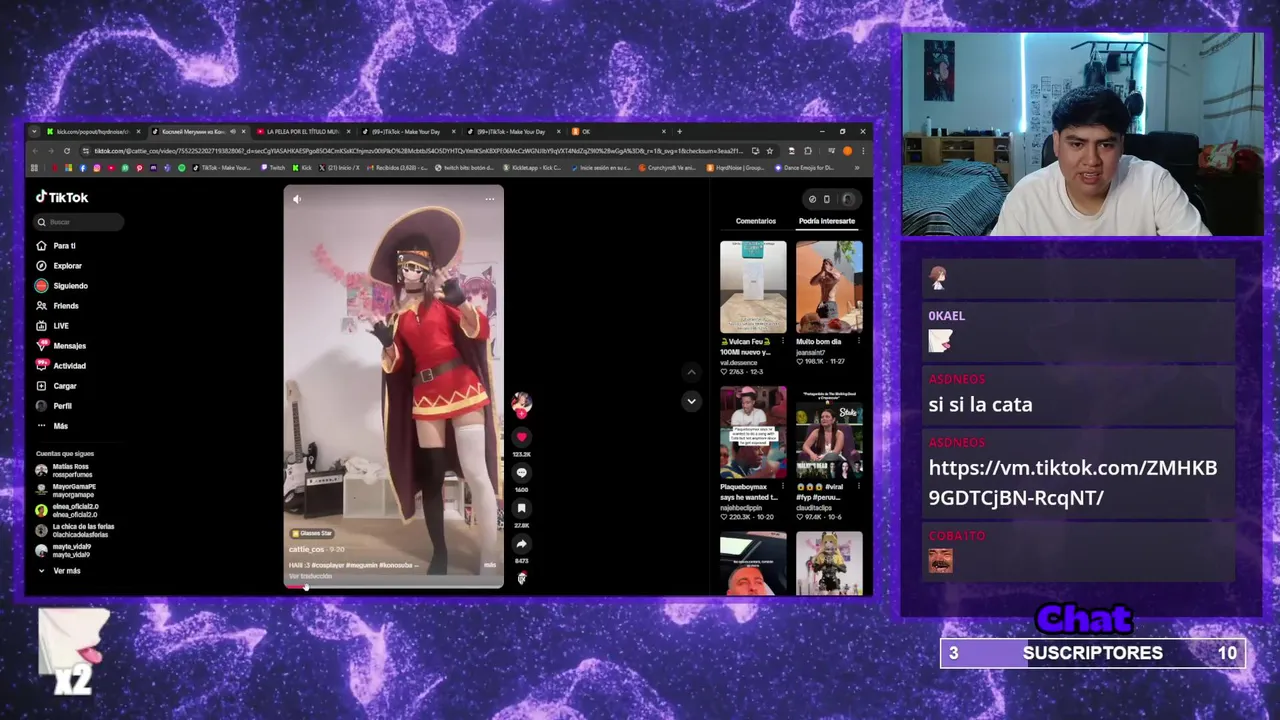This screenshot has width=1280, height=720.
Task: Open the Siguiendo feed
Action: pos(62,286)
